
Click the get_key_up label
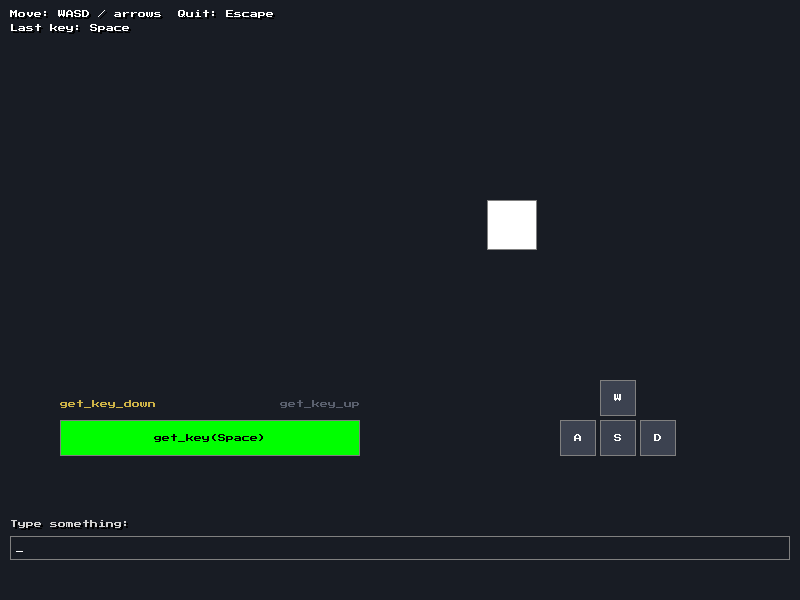pos(319,404)
